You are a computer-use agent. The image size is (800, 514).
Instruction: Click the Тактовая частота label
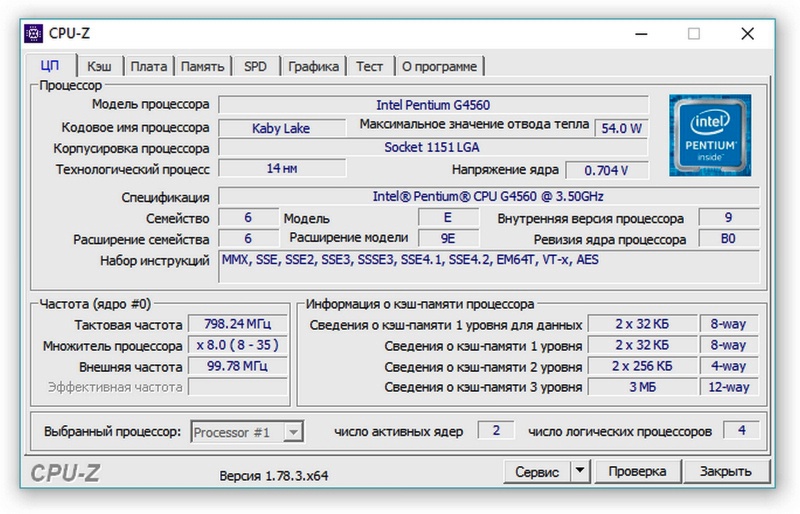click(128, 325)
